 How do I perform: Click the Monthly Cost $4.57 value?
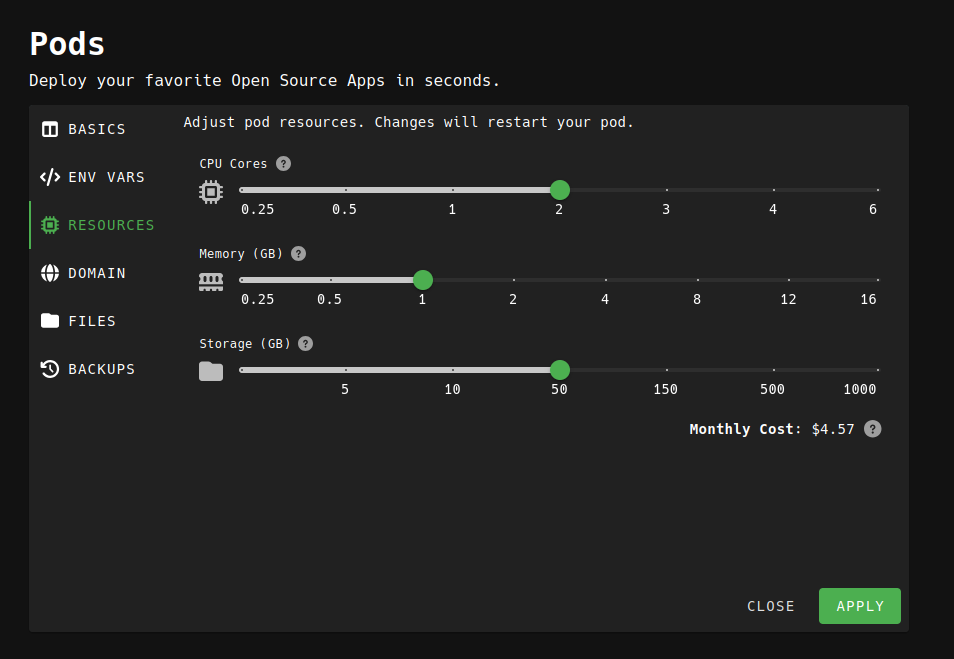point(833,429)
